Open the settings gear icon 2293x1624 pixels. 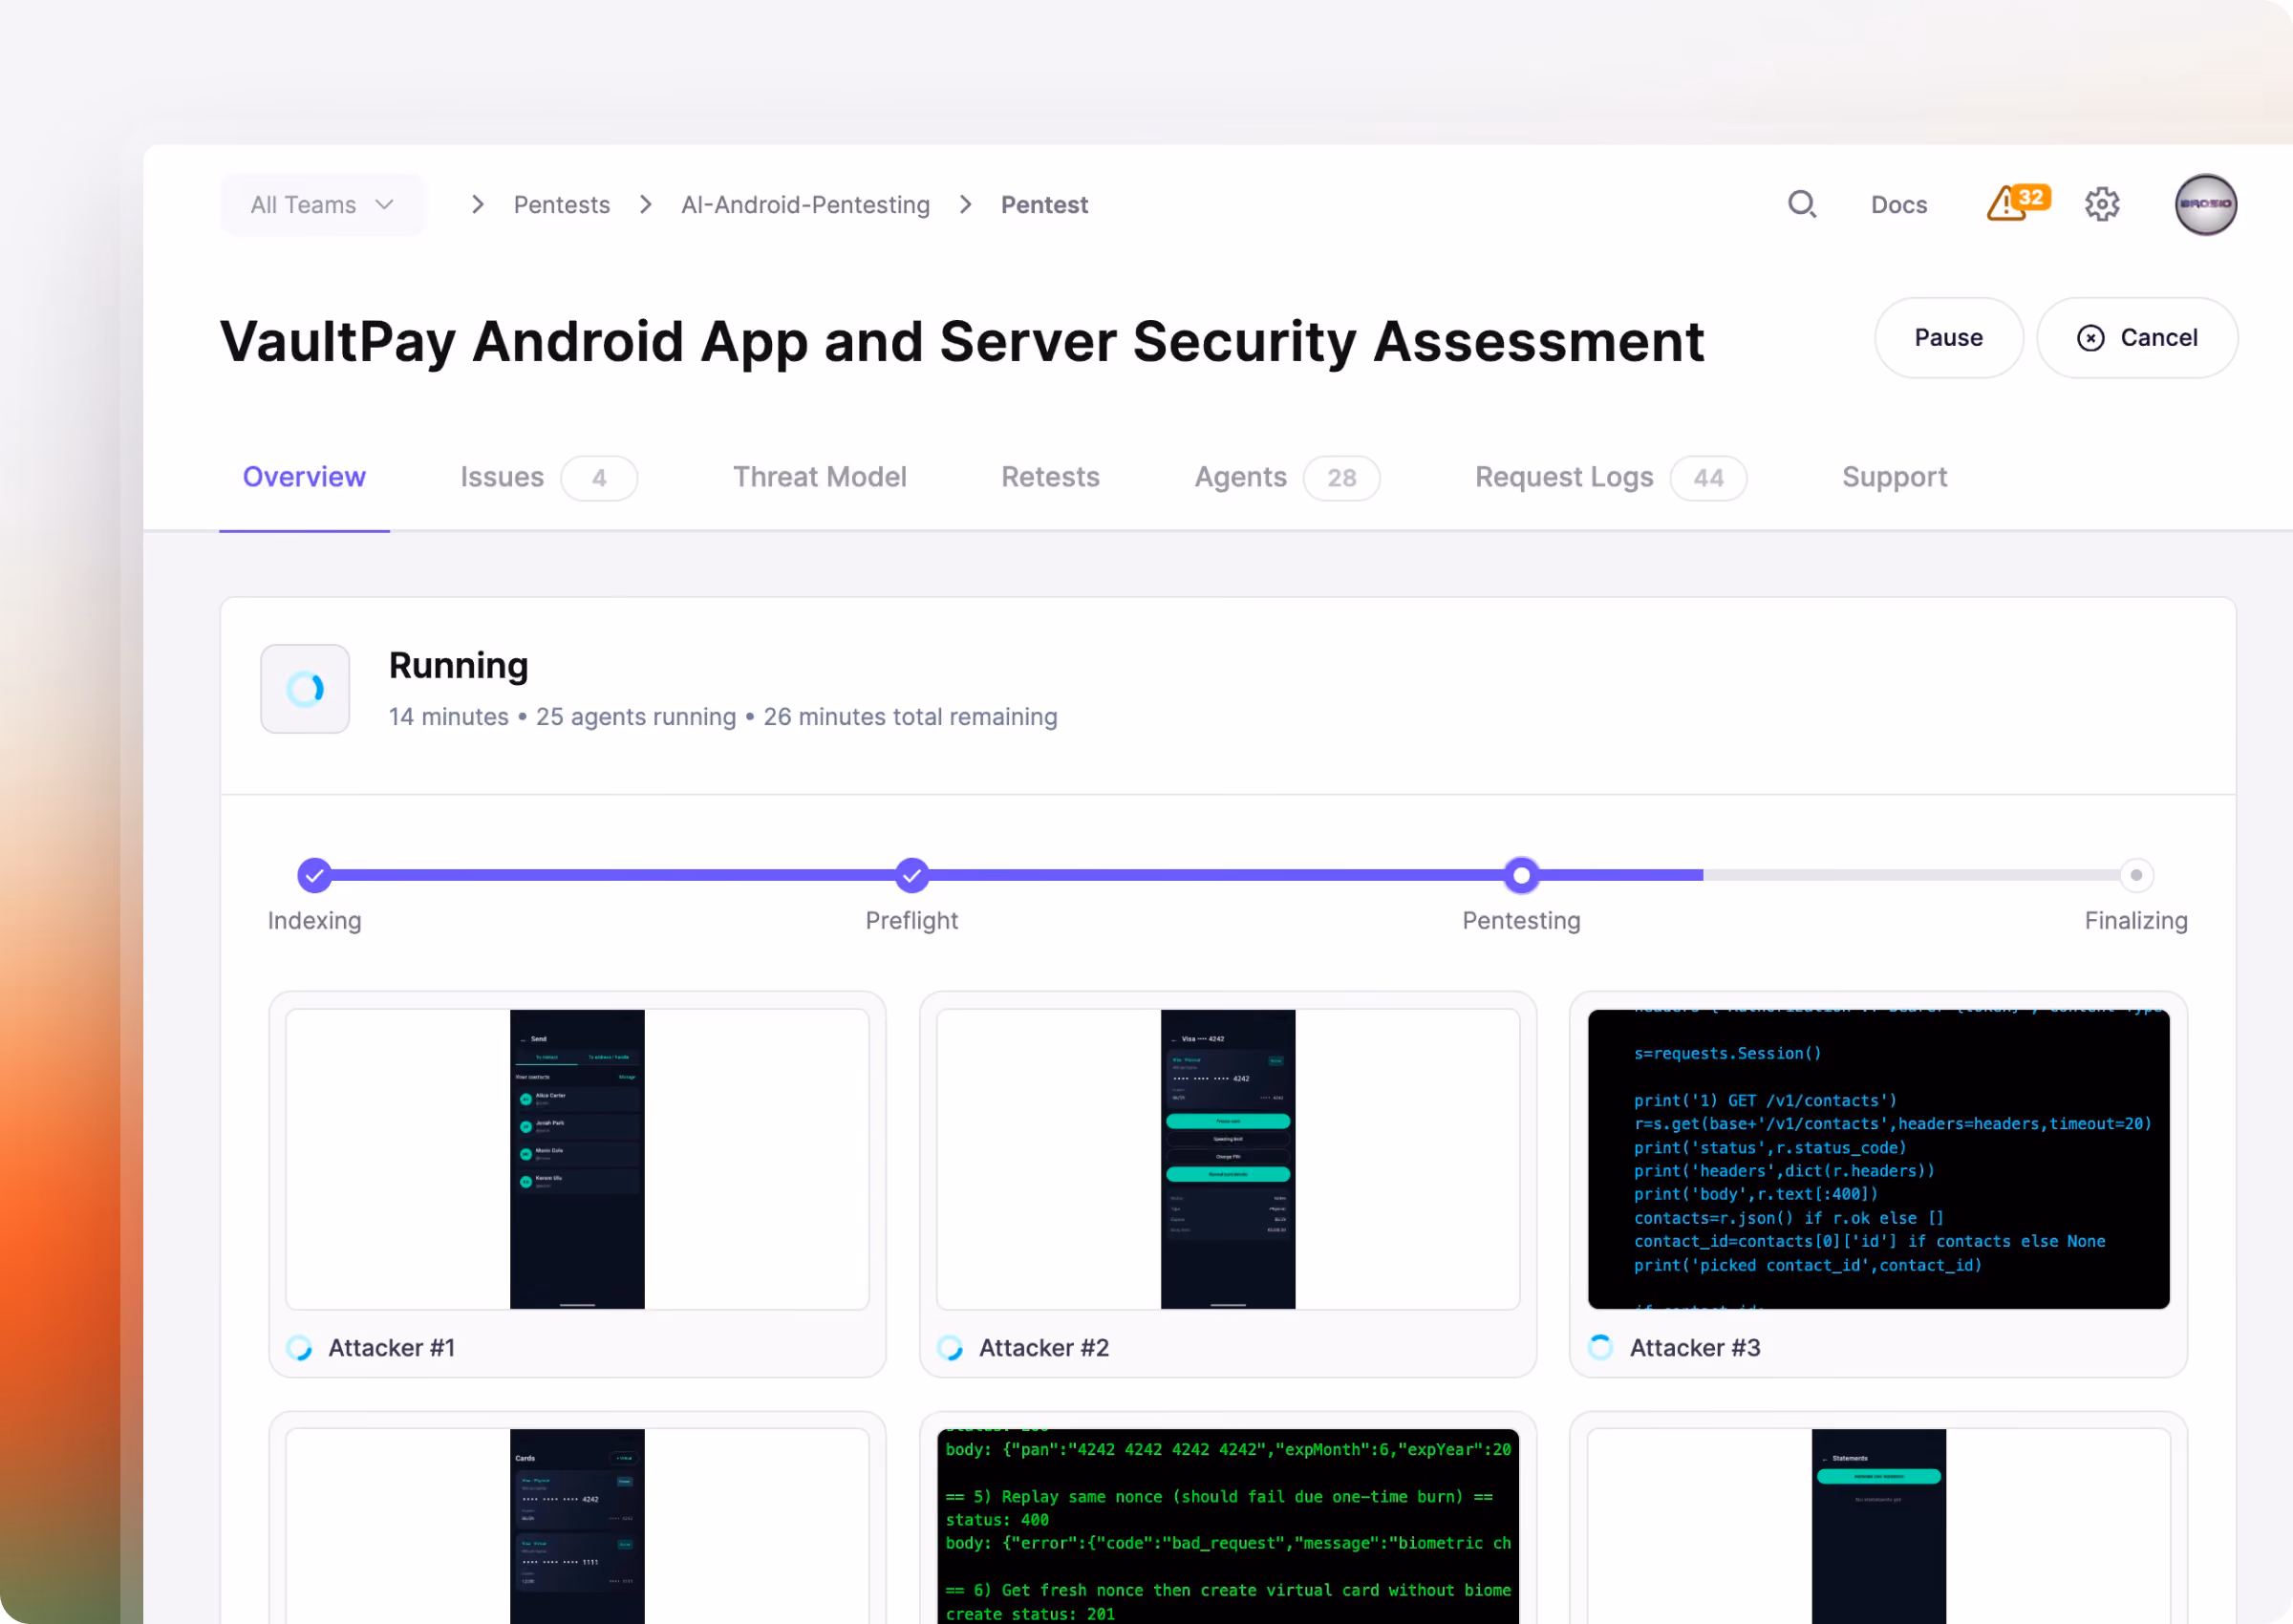click(2102, 204)
